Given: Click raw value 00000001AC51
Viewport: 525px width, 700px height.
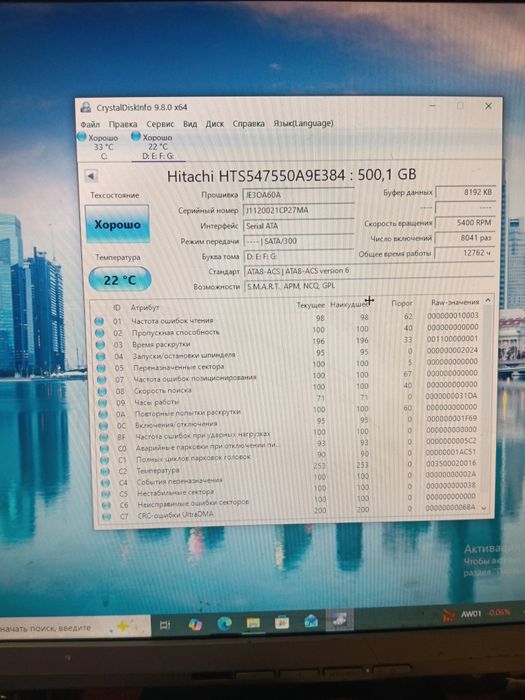Looking at the screenshot, I should [x=451, y=452].
